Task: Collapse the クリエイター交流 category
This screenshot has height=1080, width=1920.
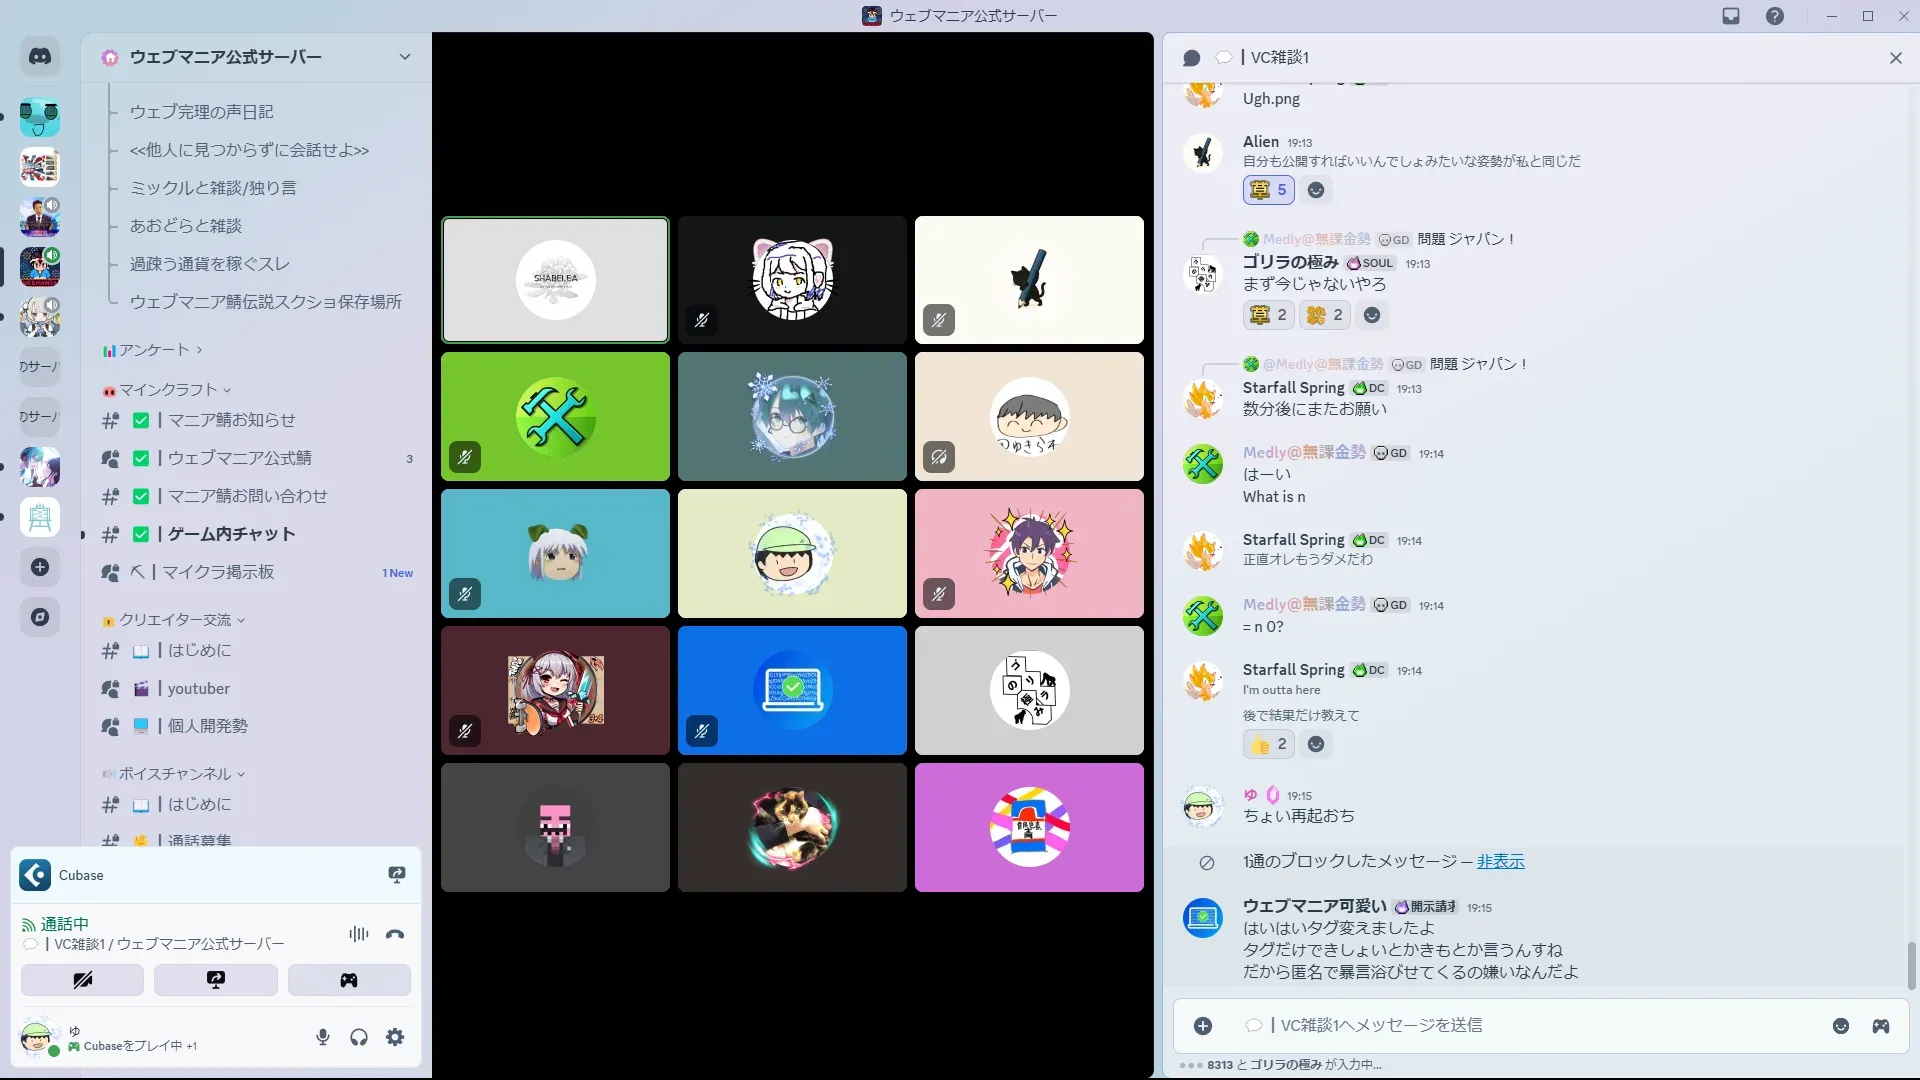Action: click(175, 620)
